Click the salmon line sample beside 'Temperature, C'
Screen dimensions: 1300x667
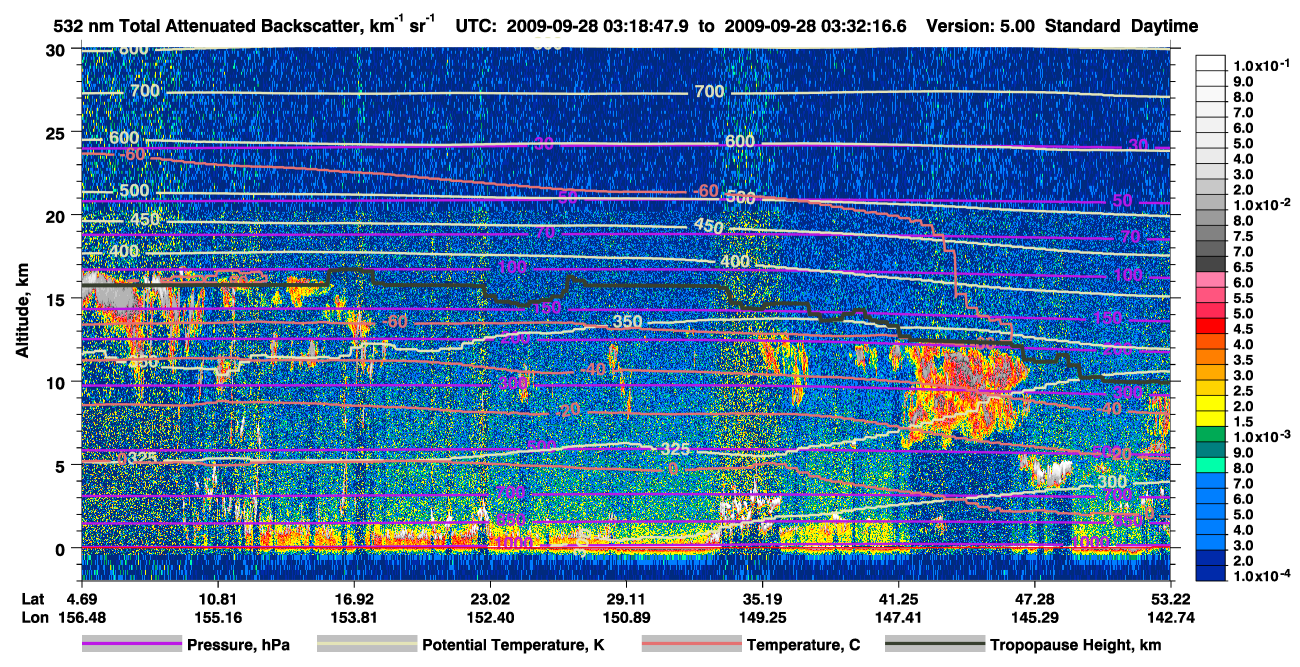pos(690,645)
